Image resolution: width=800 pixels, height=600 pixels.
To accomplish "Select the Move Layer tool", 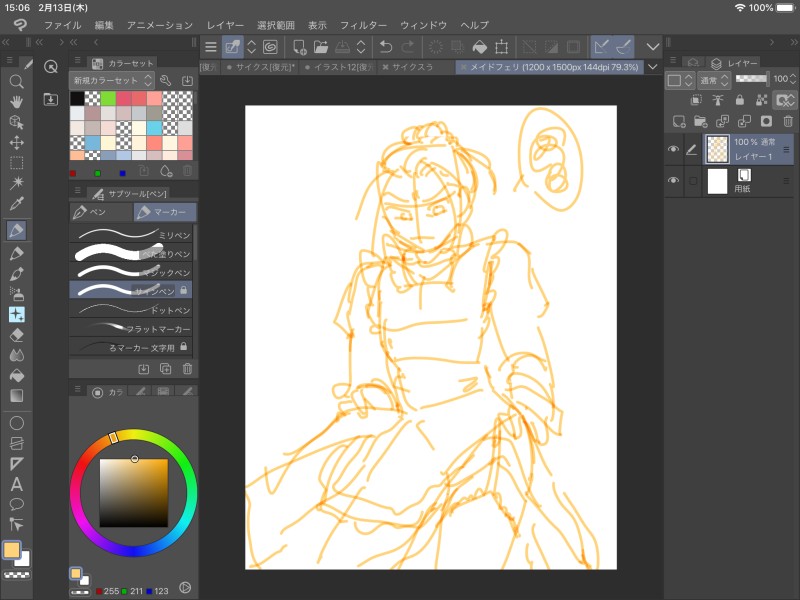I will 16,142.
